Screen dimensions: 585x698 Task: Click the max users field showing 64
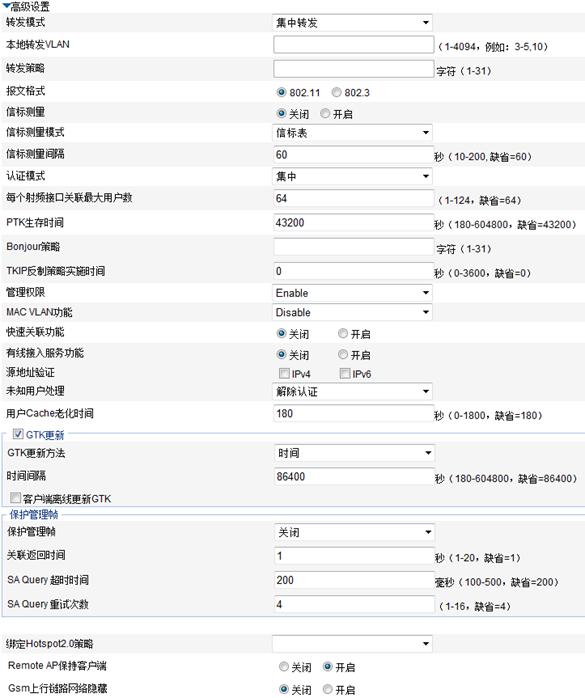click(x=353, y=199)
